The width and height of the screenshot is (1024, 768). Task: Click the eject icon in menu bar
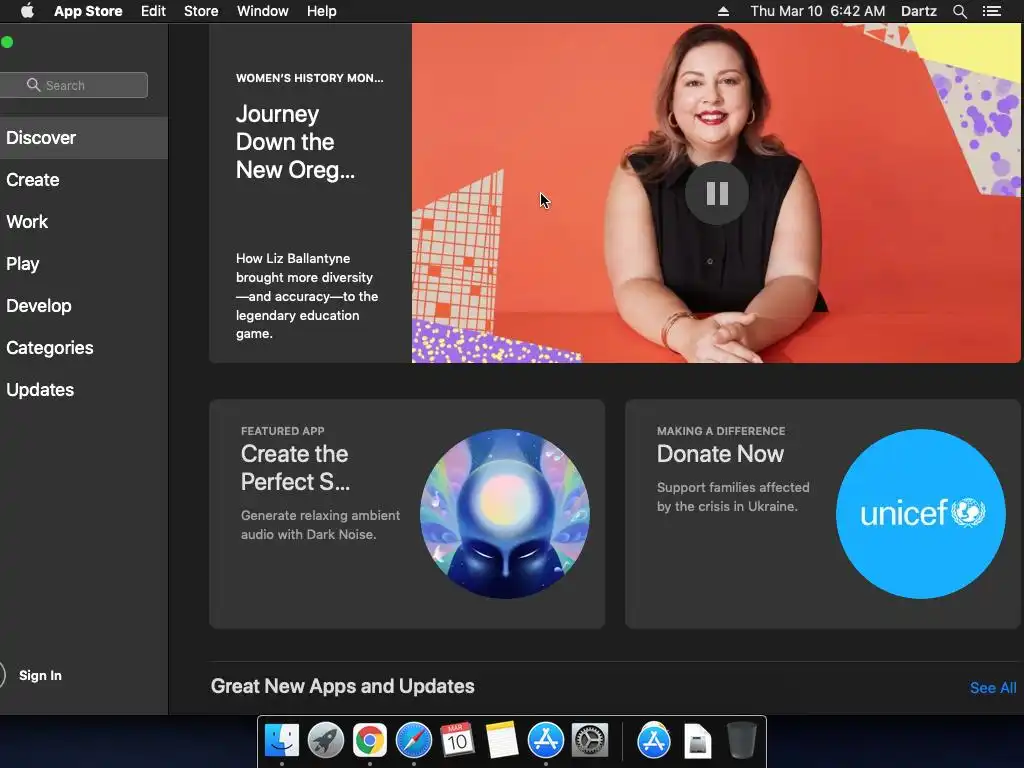coord(723,11)
